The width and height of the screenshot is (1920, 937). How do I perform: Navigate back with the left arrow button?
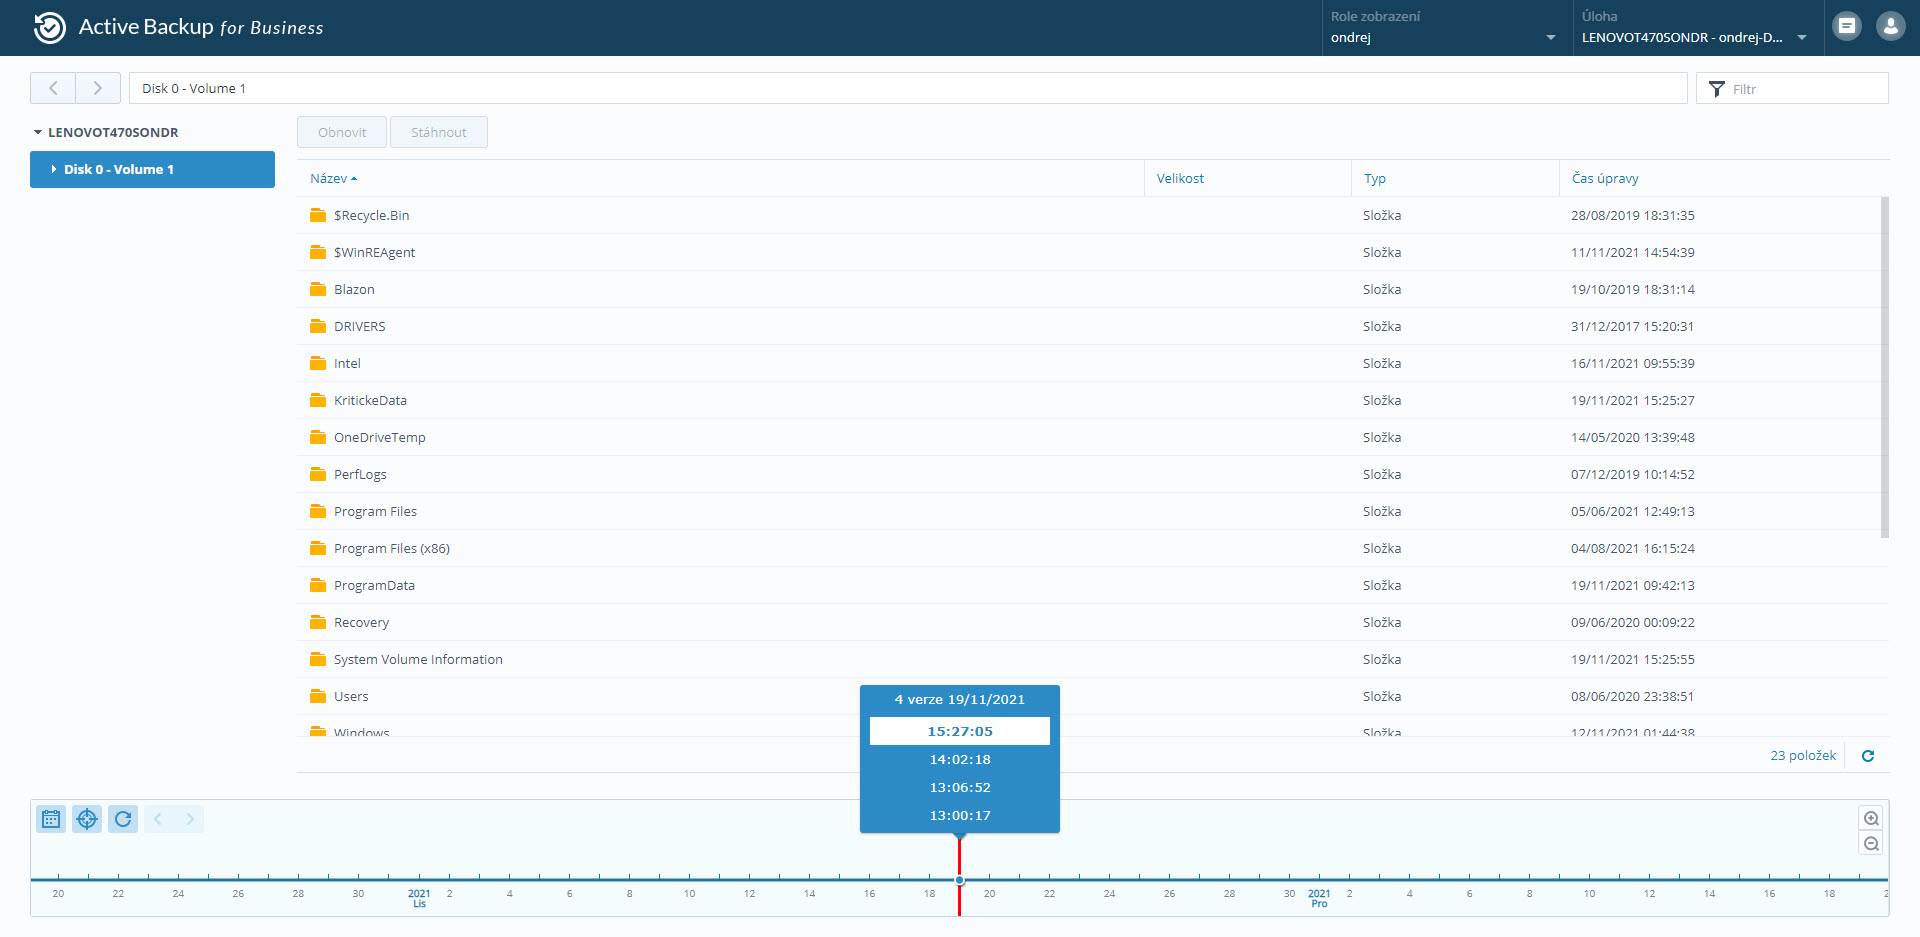pyautogui.click(x=53, y=88)
